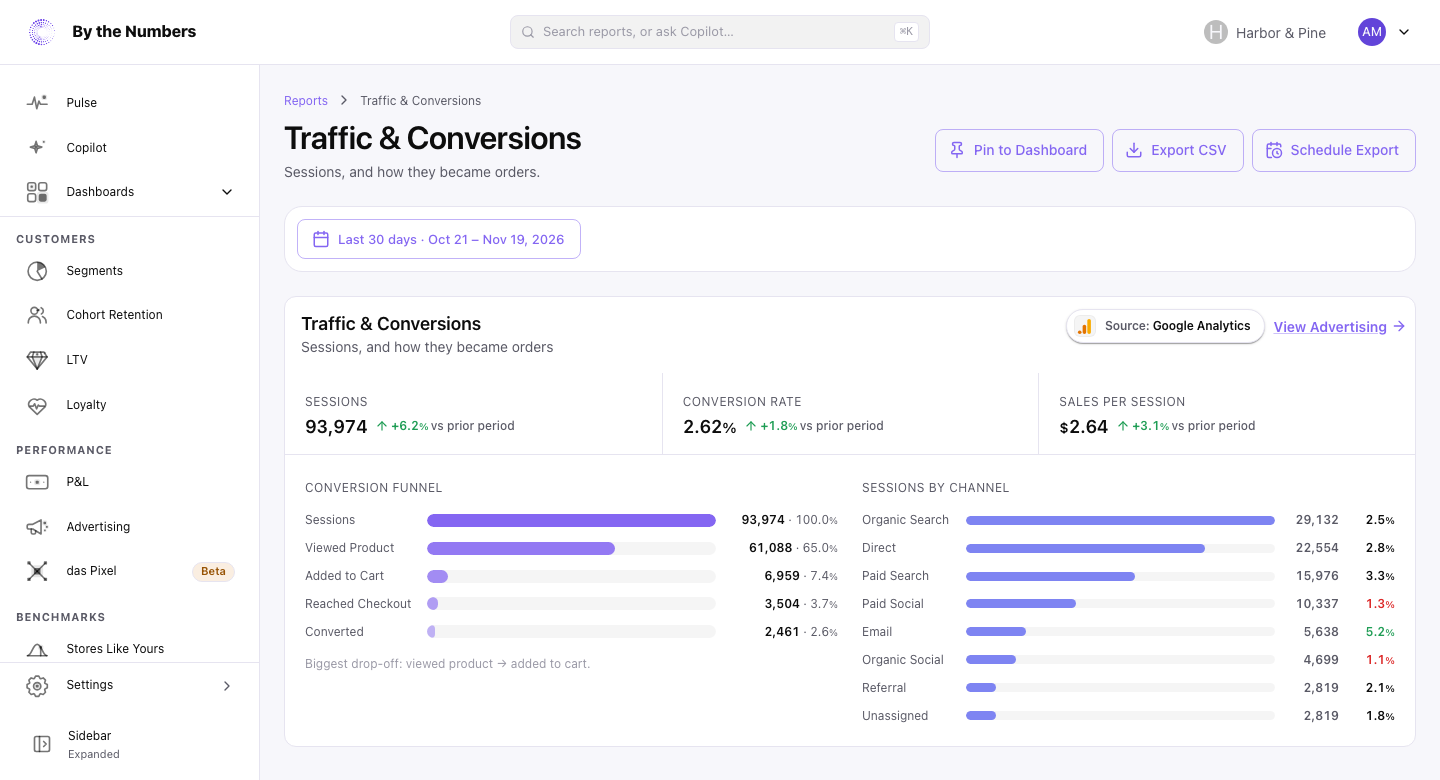Image resolution: width=1440 pixels, height=780 pixels.
Task: Click the Advertising megaphone icon
Action: click(37, 527)
